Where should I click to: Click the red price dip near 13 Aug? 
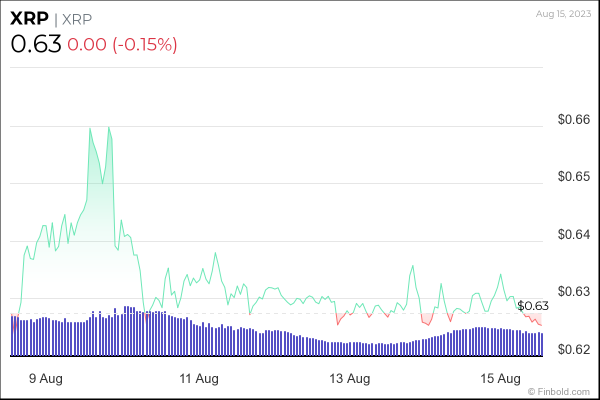[x=340, y=321]
